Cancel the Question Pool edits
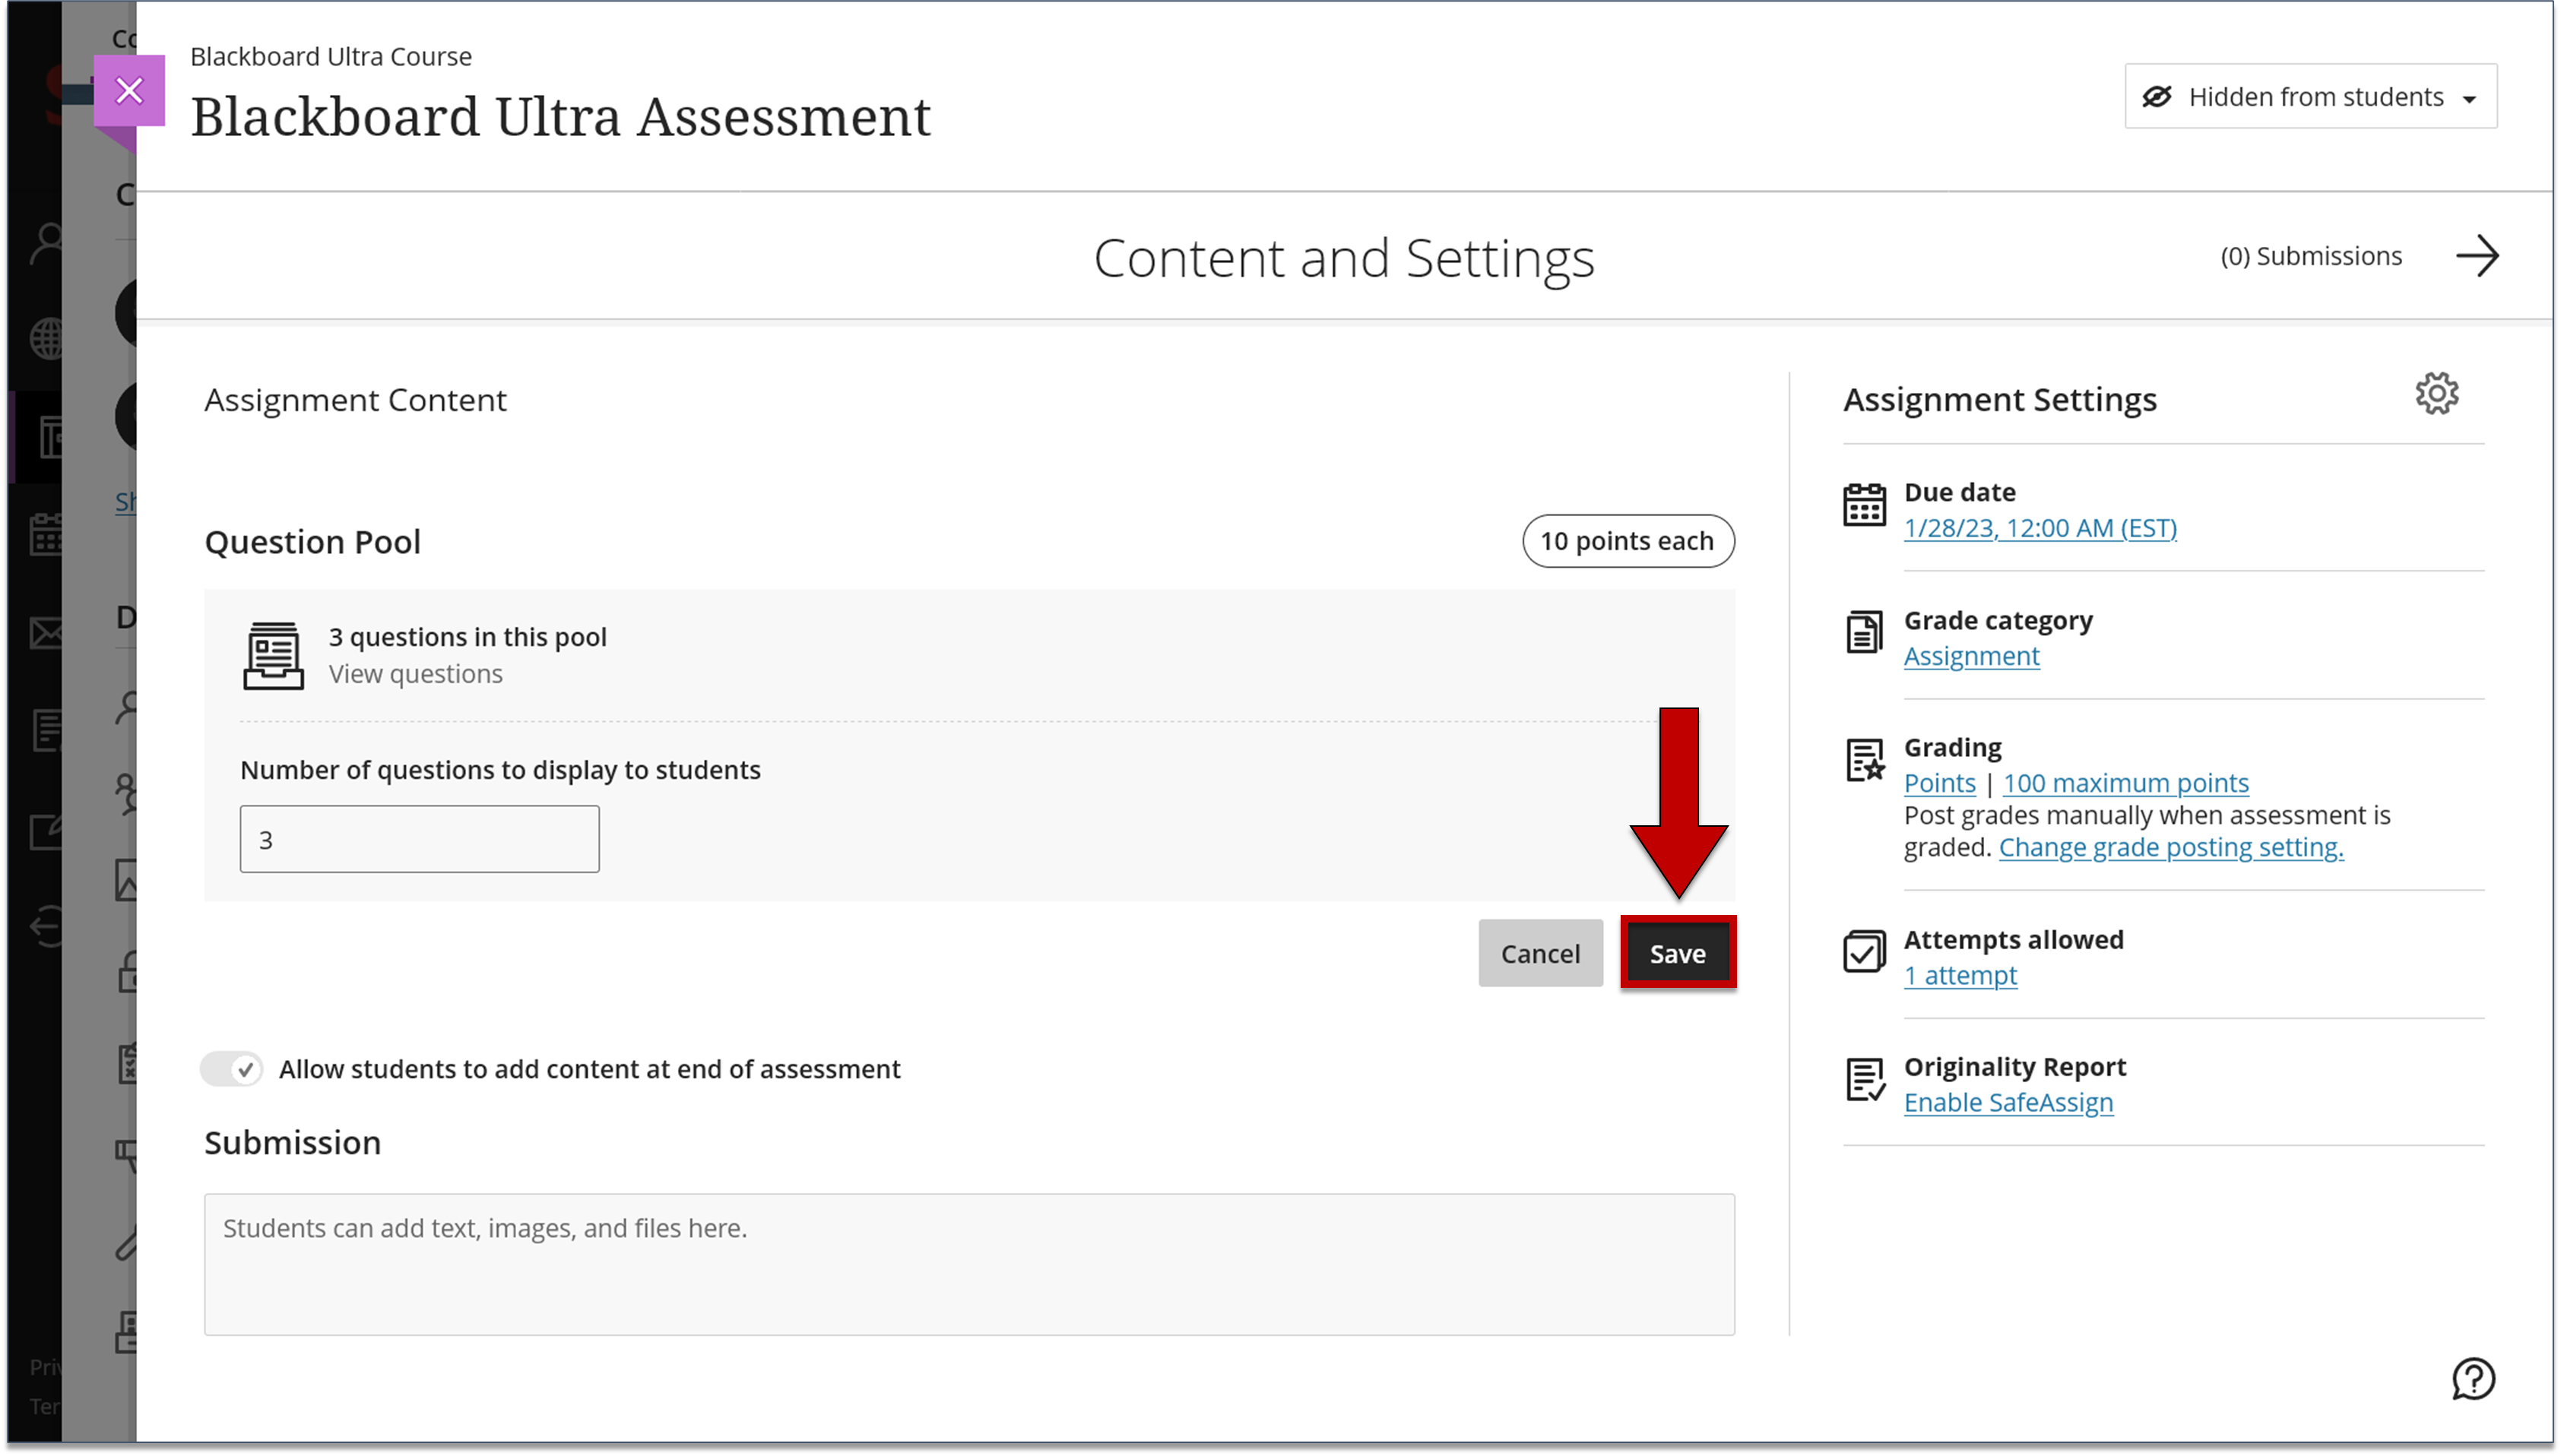 point(1540,952)
